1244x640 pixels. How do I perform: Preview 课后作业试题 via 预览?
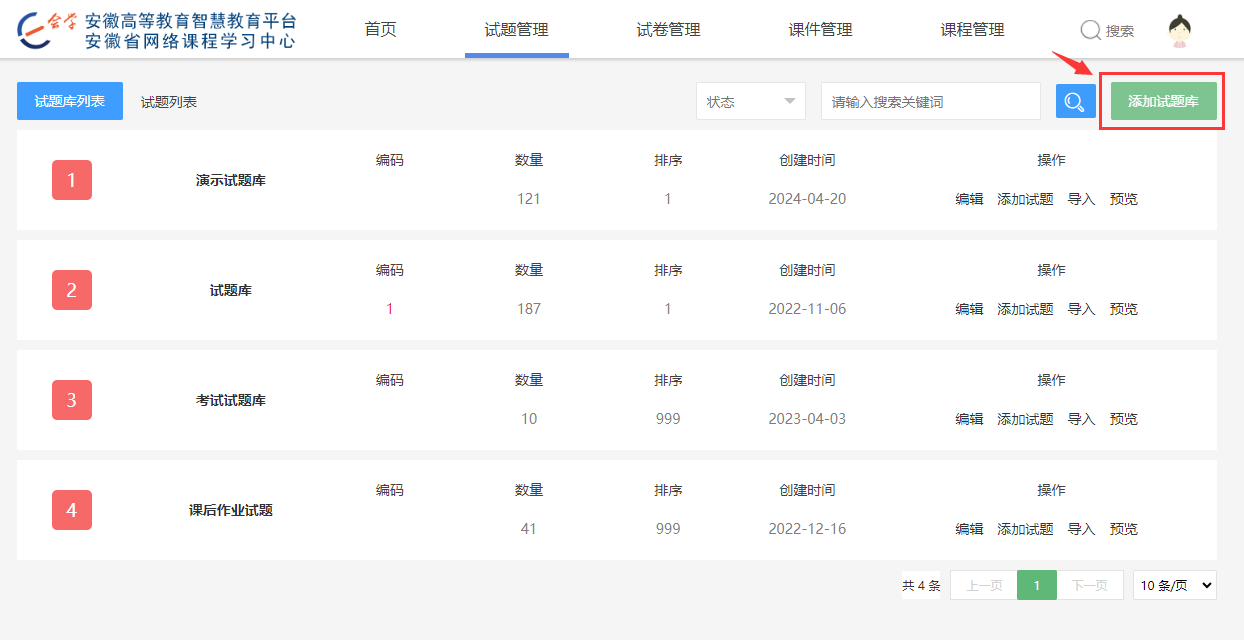coord(1124,529)
